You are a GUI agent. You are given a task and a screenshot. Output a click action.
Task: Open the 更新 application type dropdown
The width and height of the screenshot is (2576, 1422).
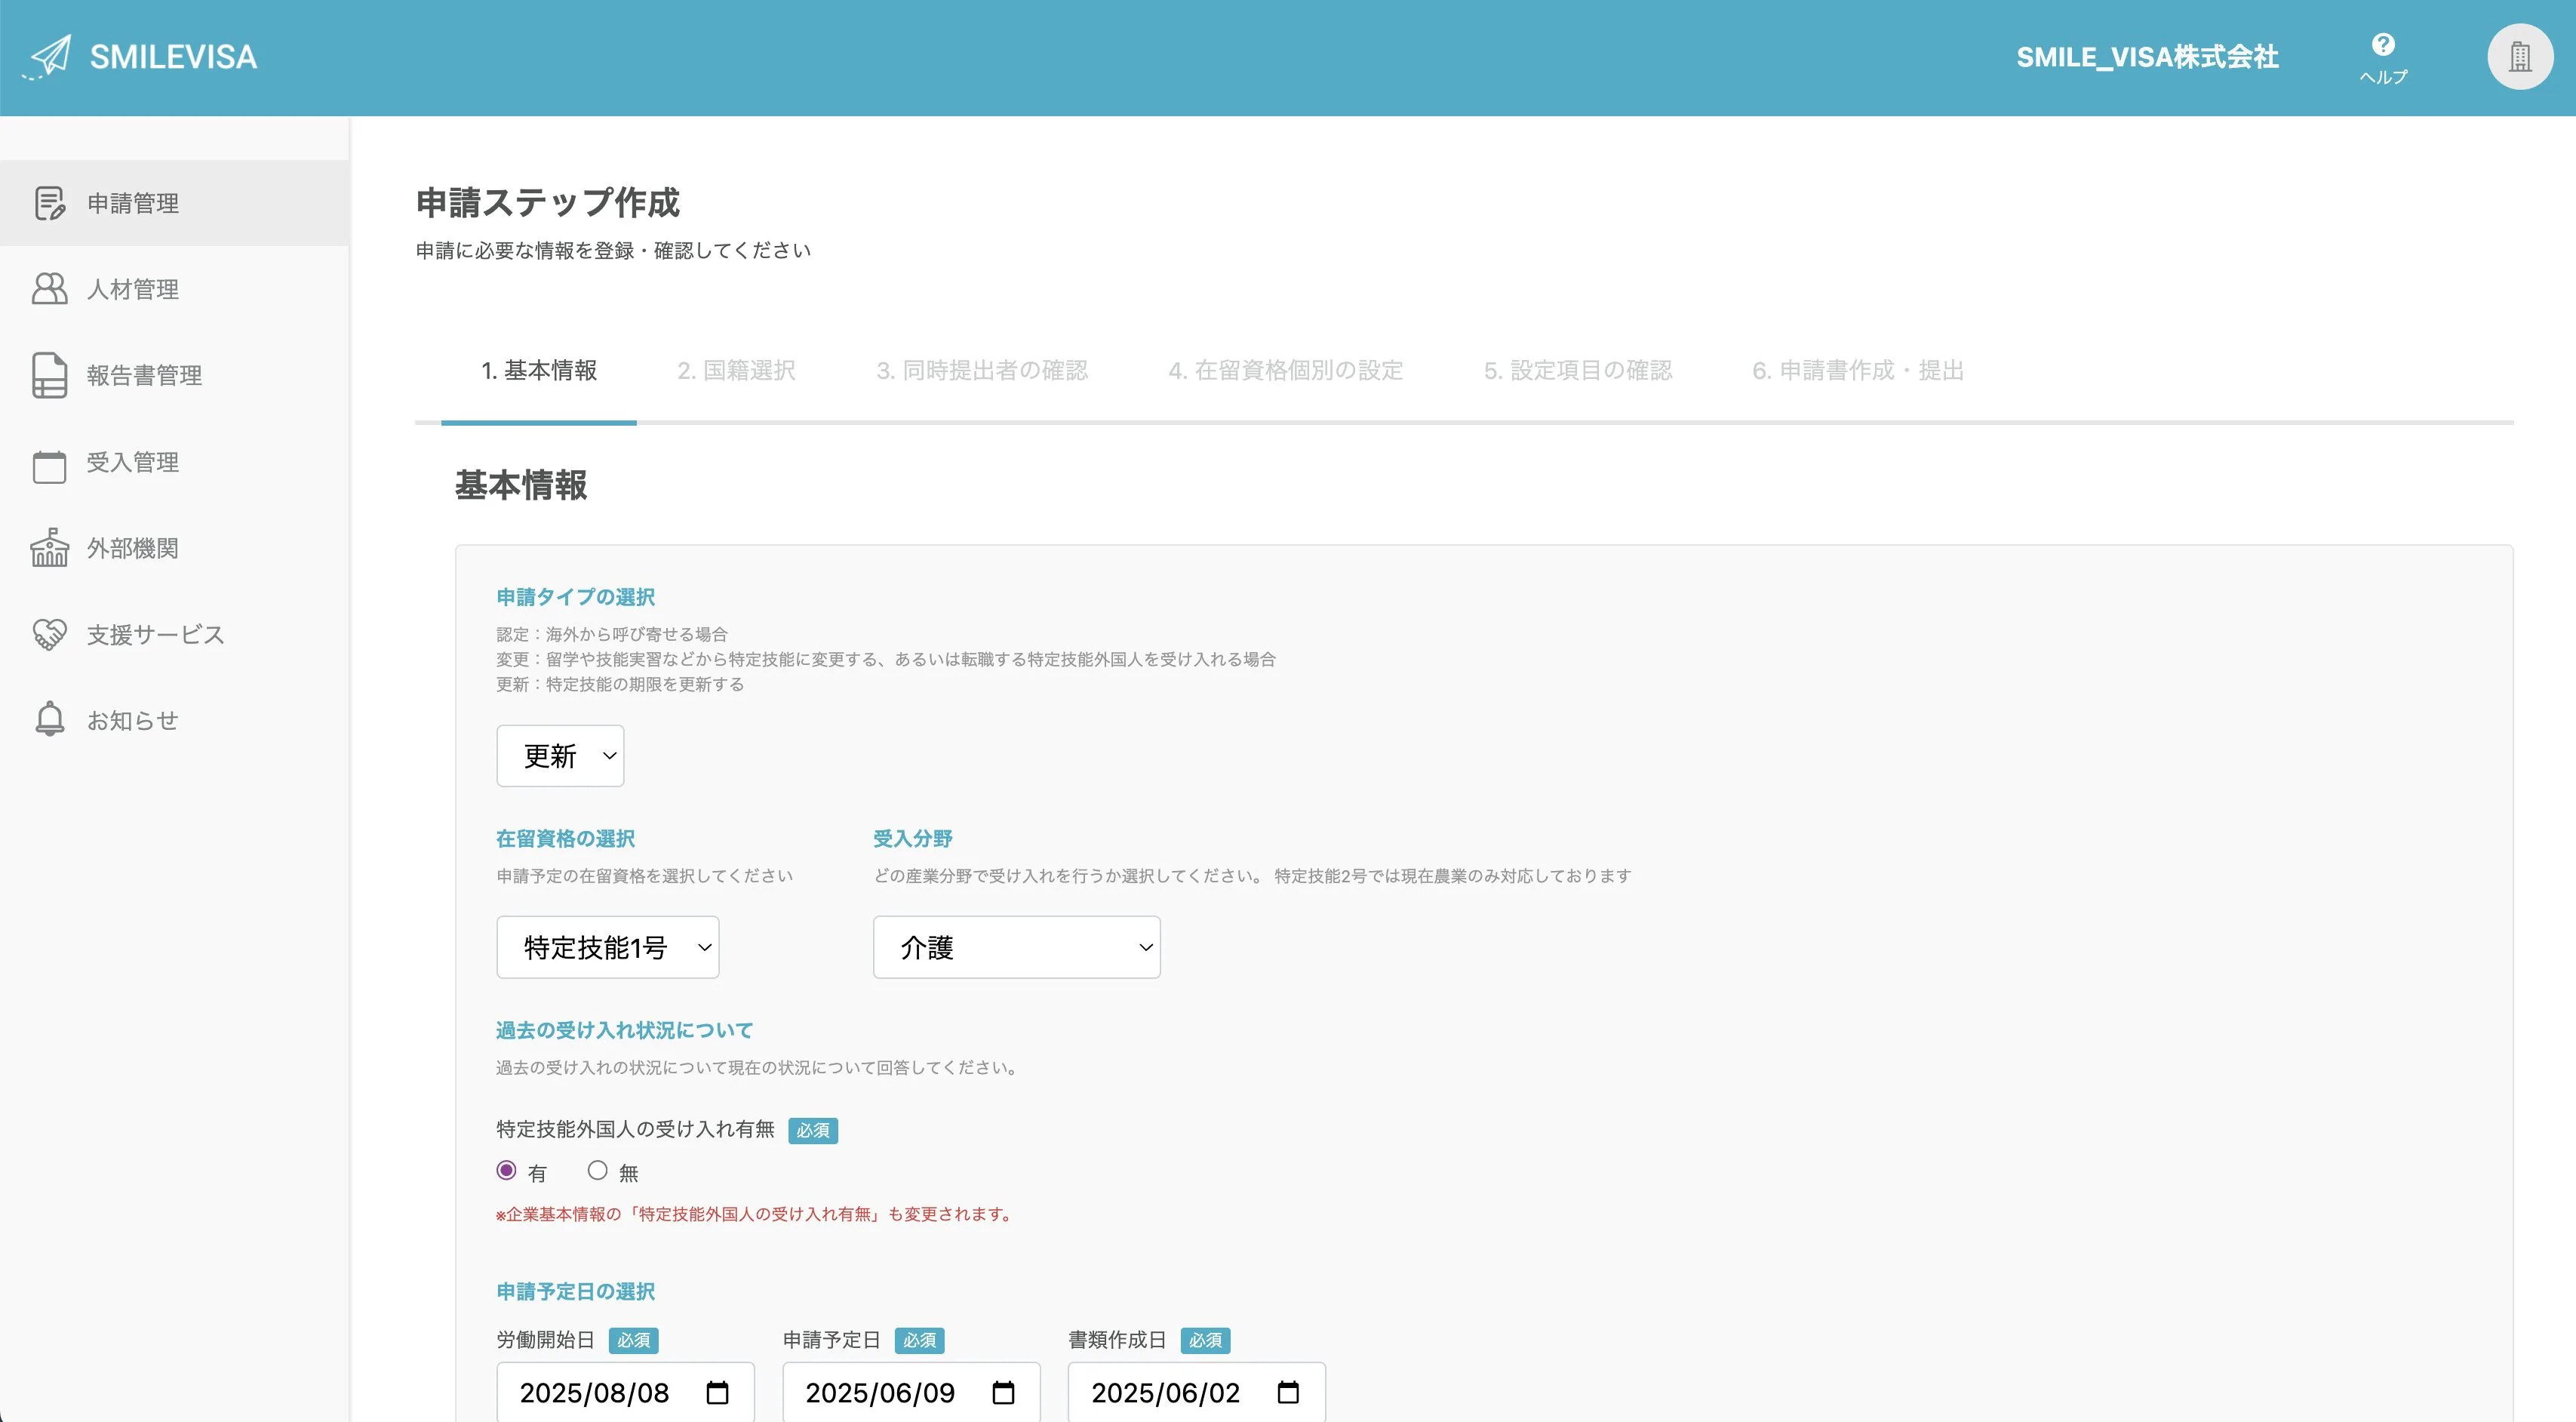(560, 756)
